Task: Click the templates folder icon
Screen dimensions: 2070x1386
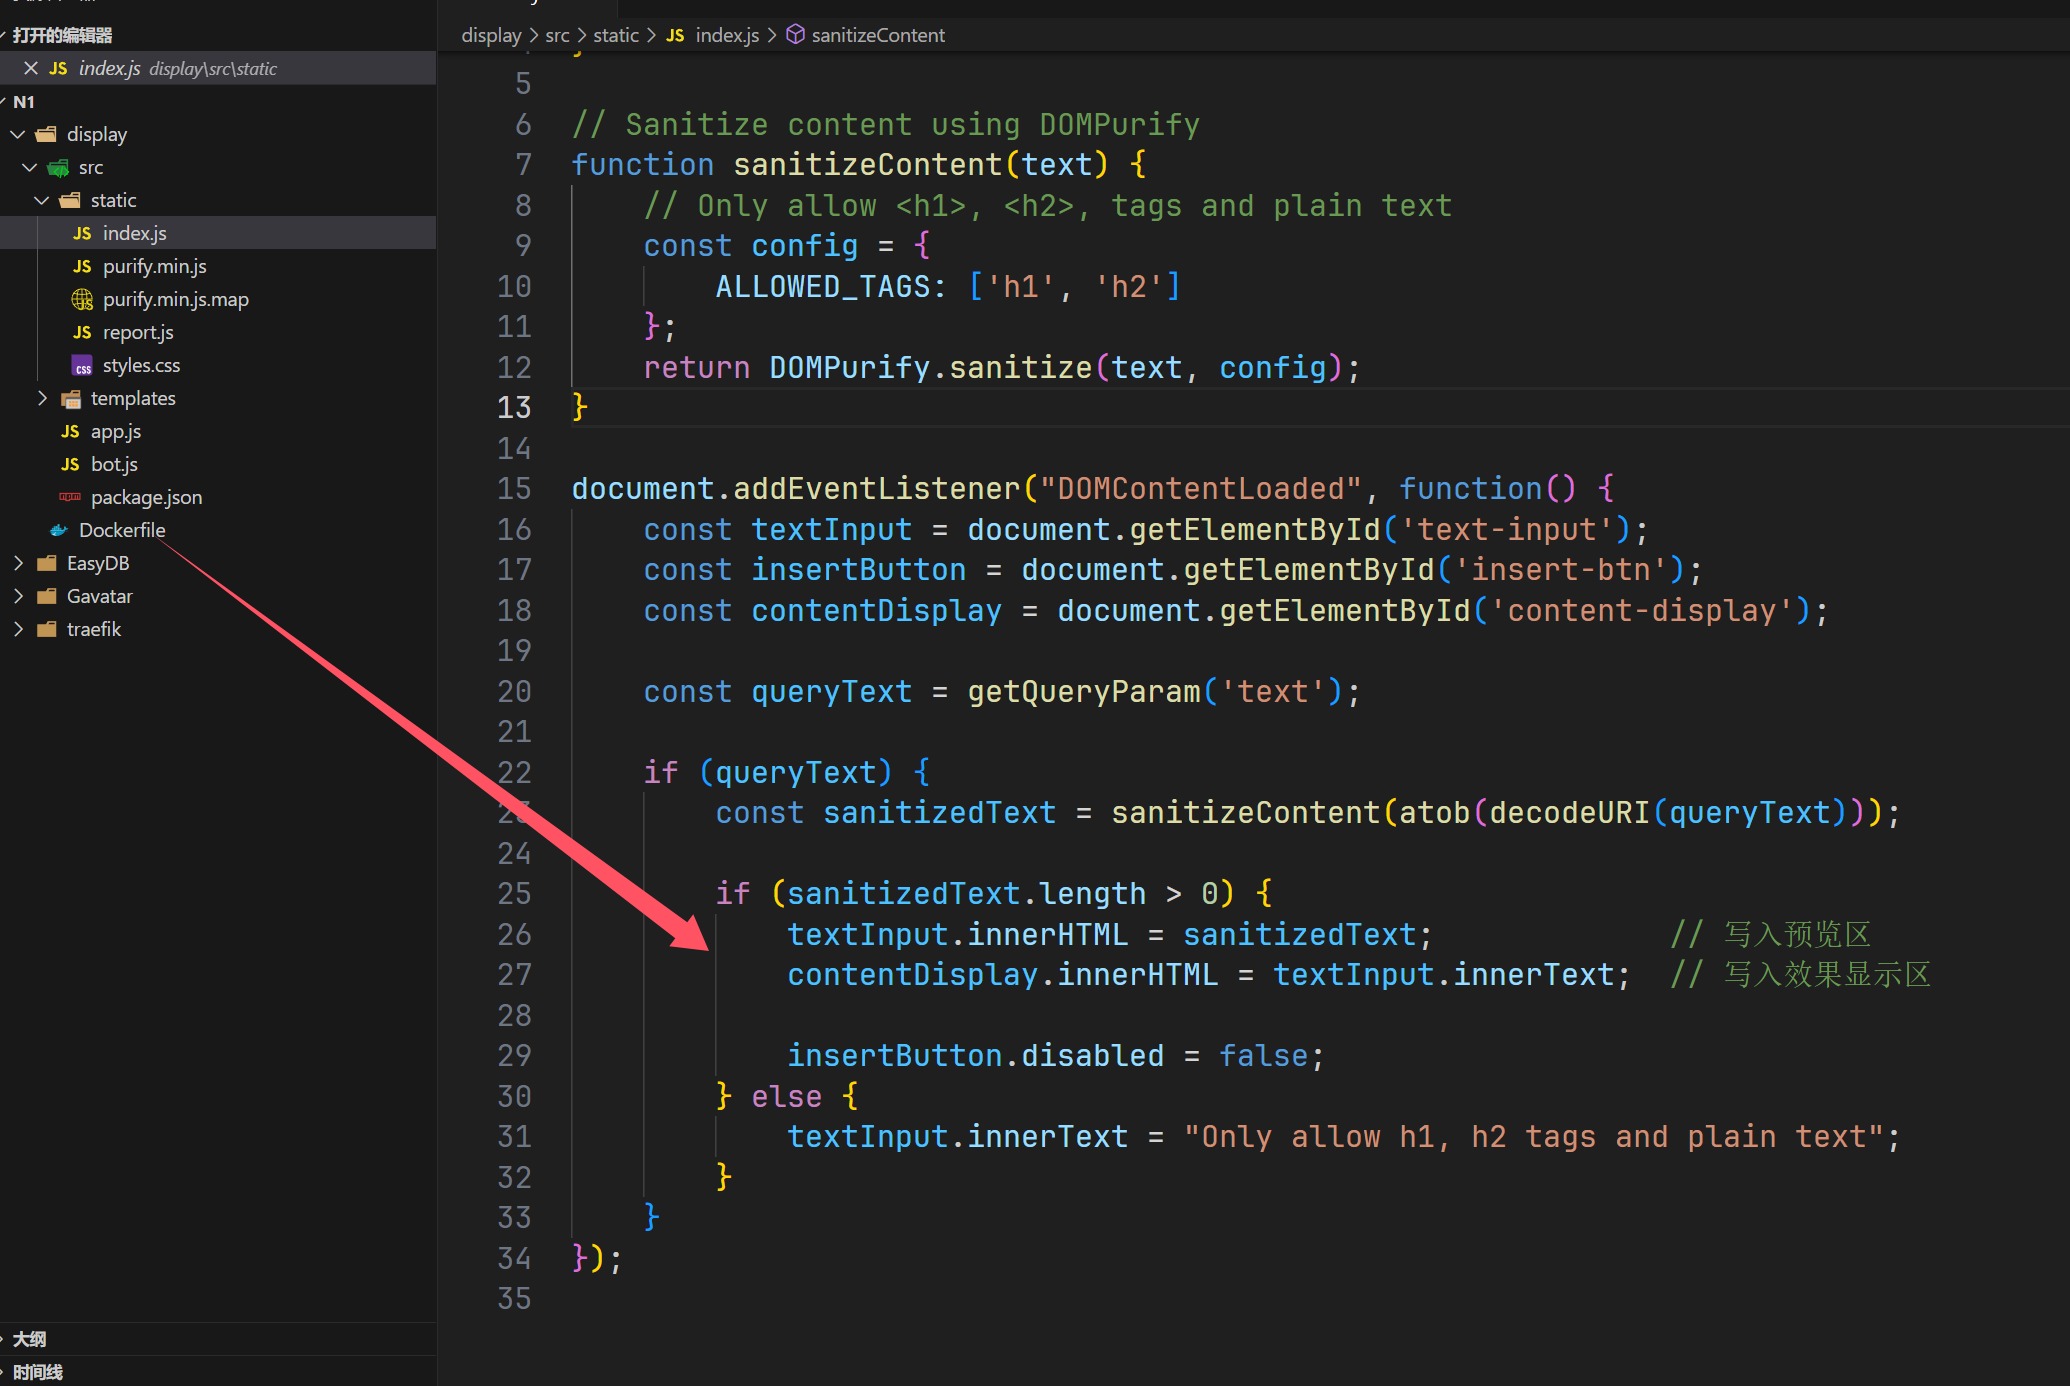Action: point(70,398)
